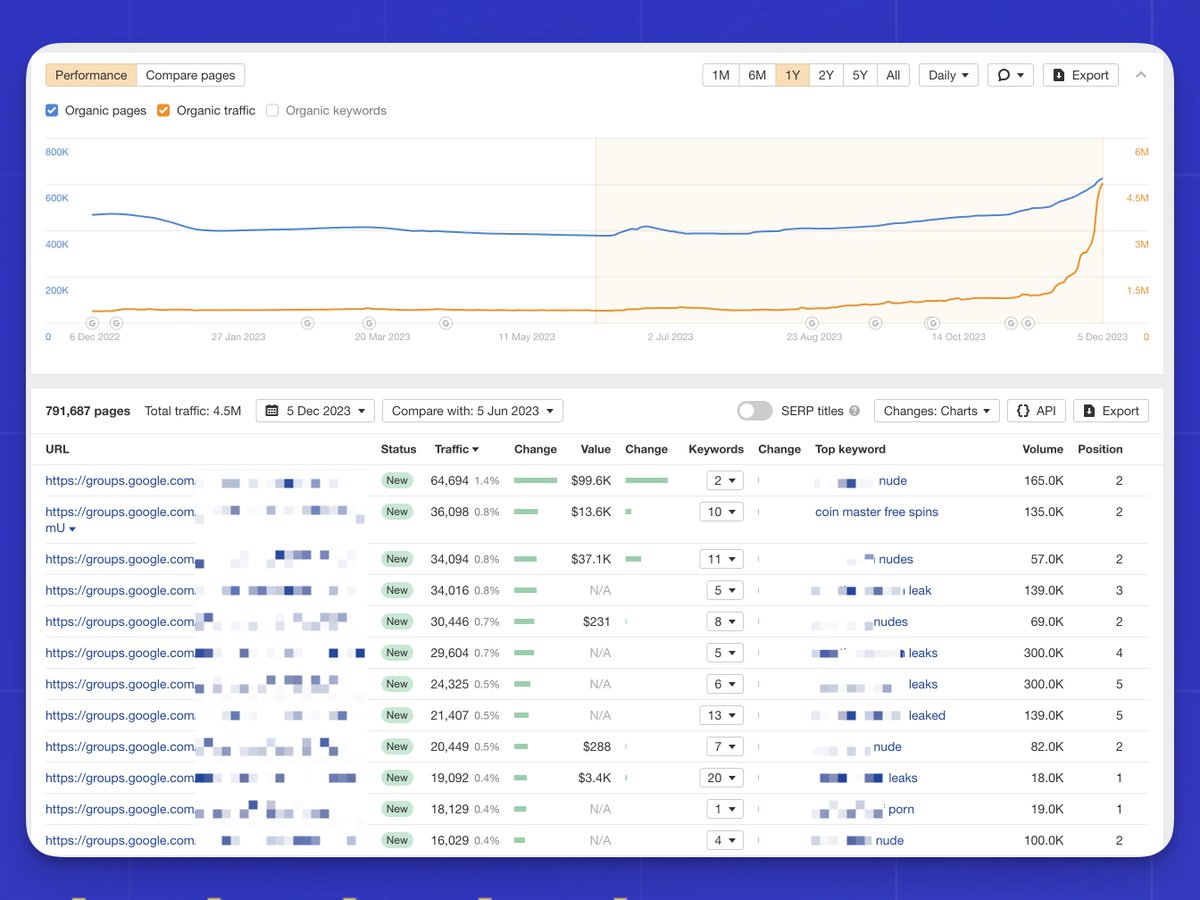Open the annotations comment dropdown
Viewport: 1200px width, 900px height.
click(x=1010, y=75)
